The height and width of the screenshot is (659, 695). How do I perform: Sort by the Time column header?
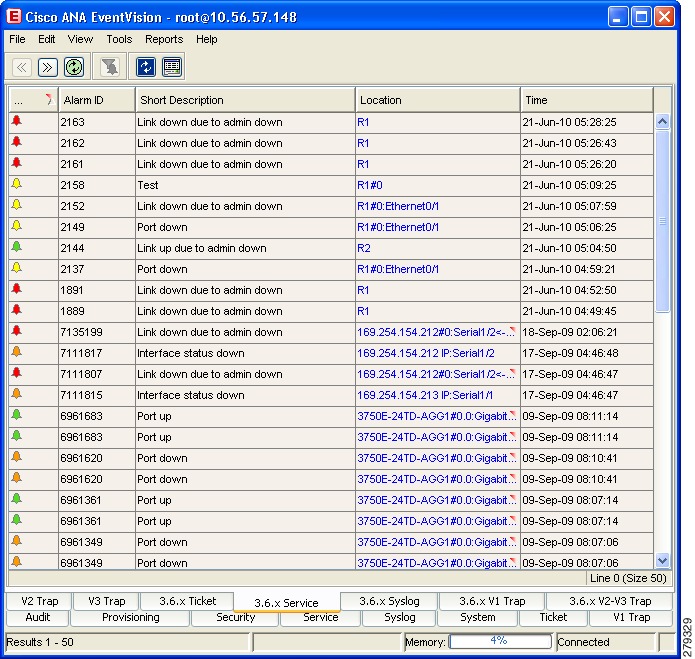coord(586,100)
